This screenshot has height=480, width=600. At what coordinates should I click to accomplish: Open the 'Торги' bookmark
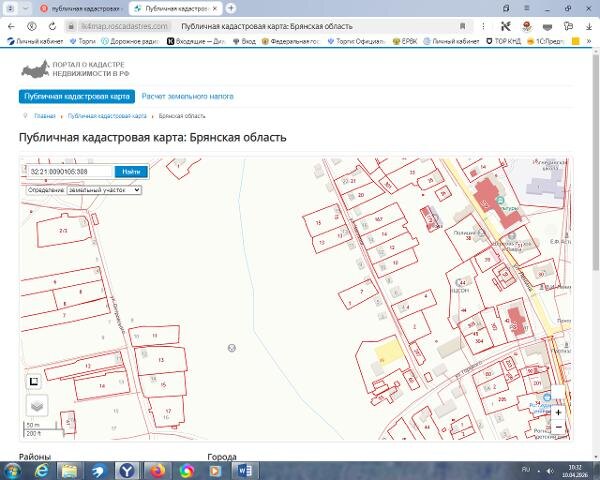pyautogui.click(x=83, y=41)
